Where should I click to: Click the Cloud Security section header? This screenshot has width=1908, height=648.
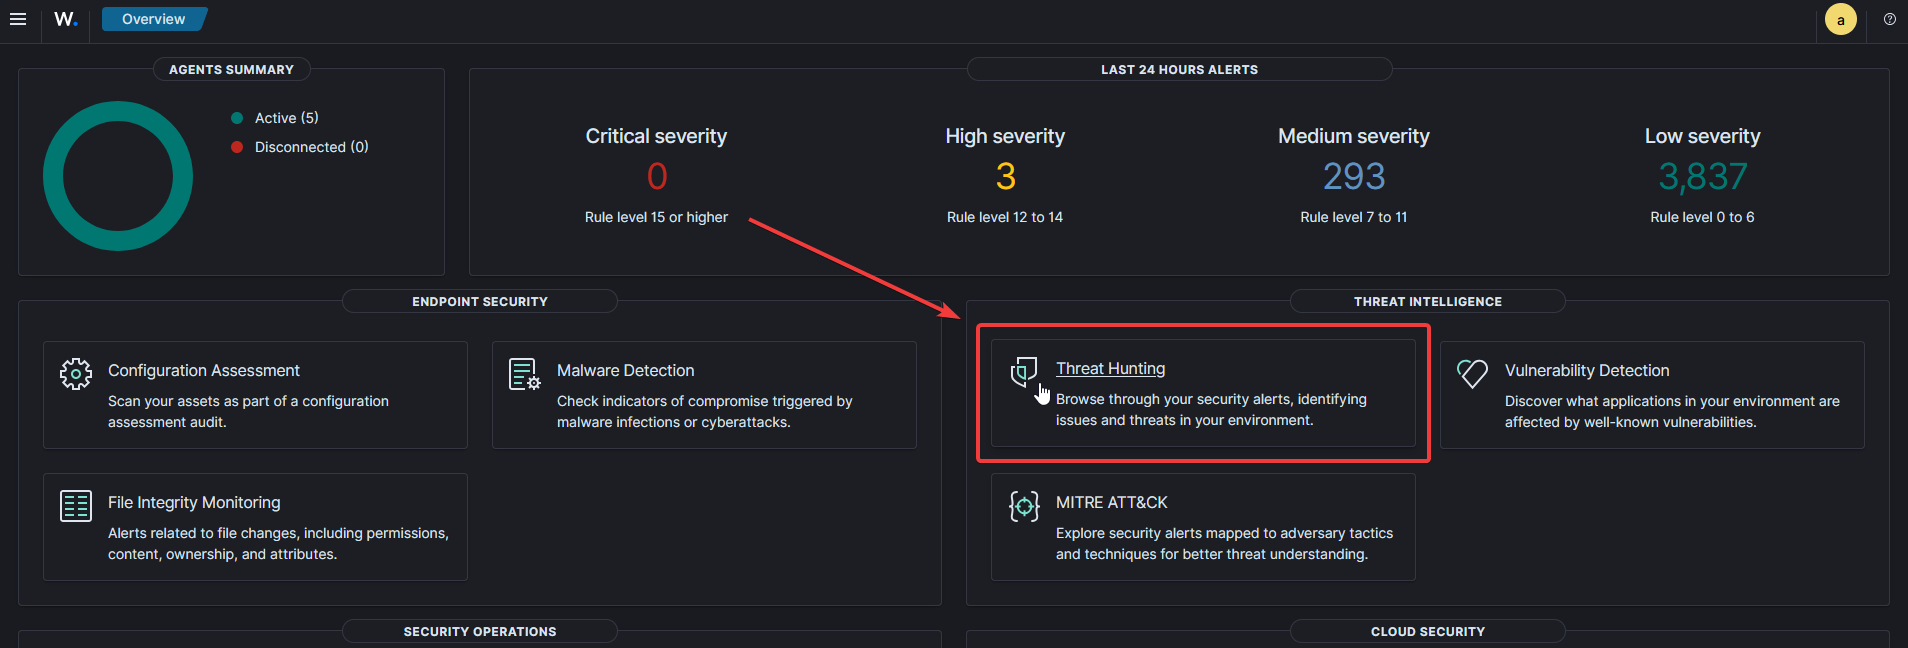click(1426, 630)
